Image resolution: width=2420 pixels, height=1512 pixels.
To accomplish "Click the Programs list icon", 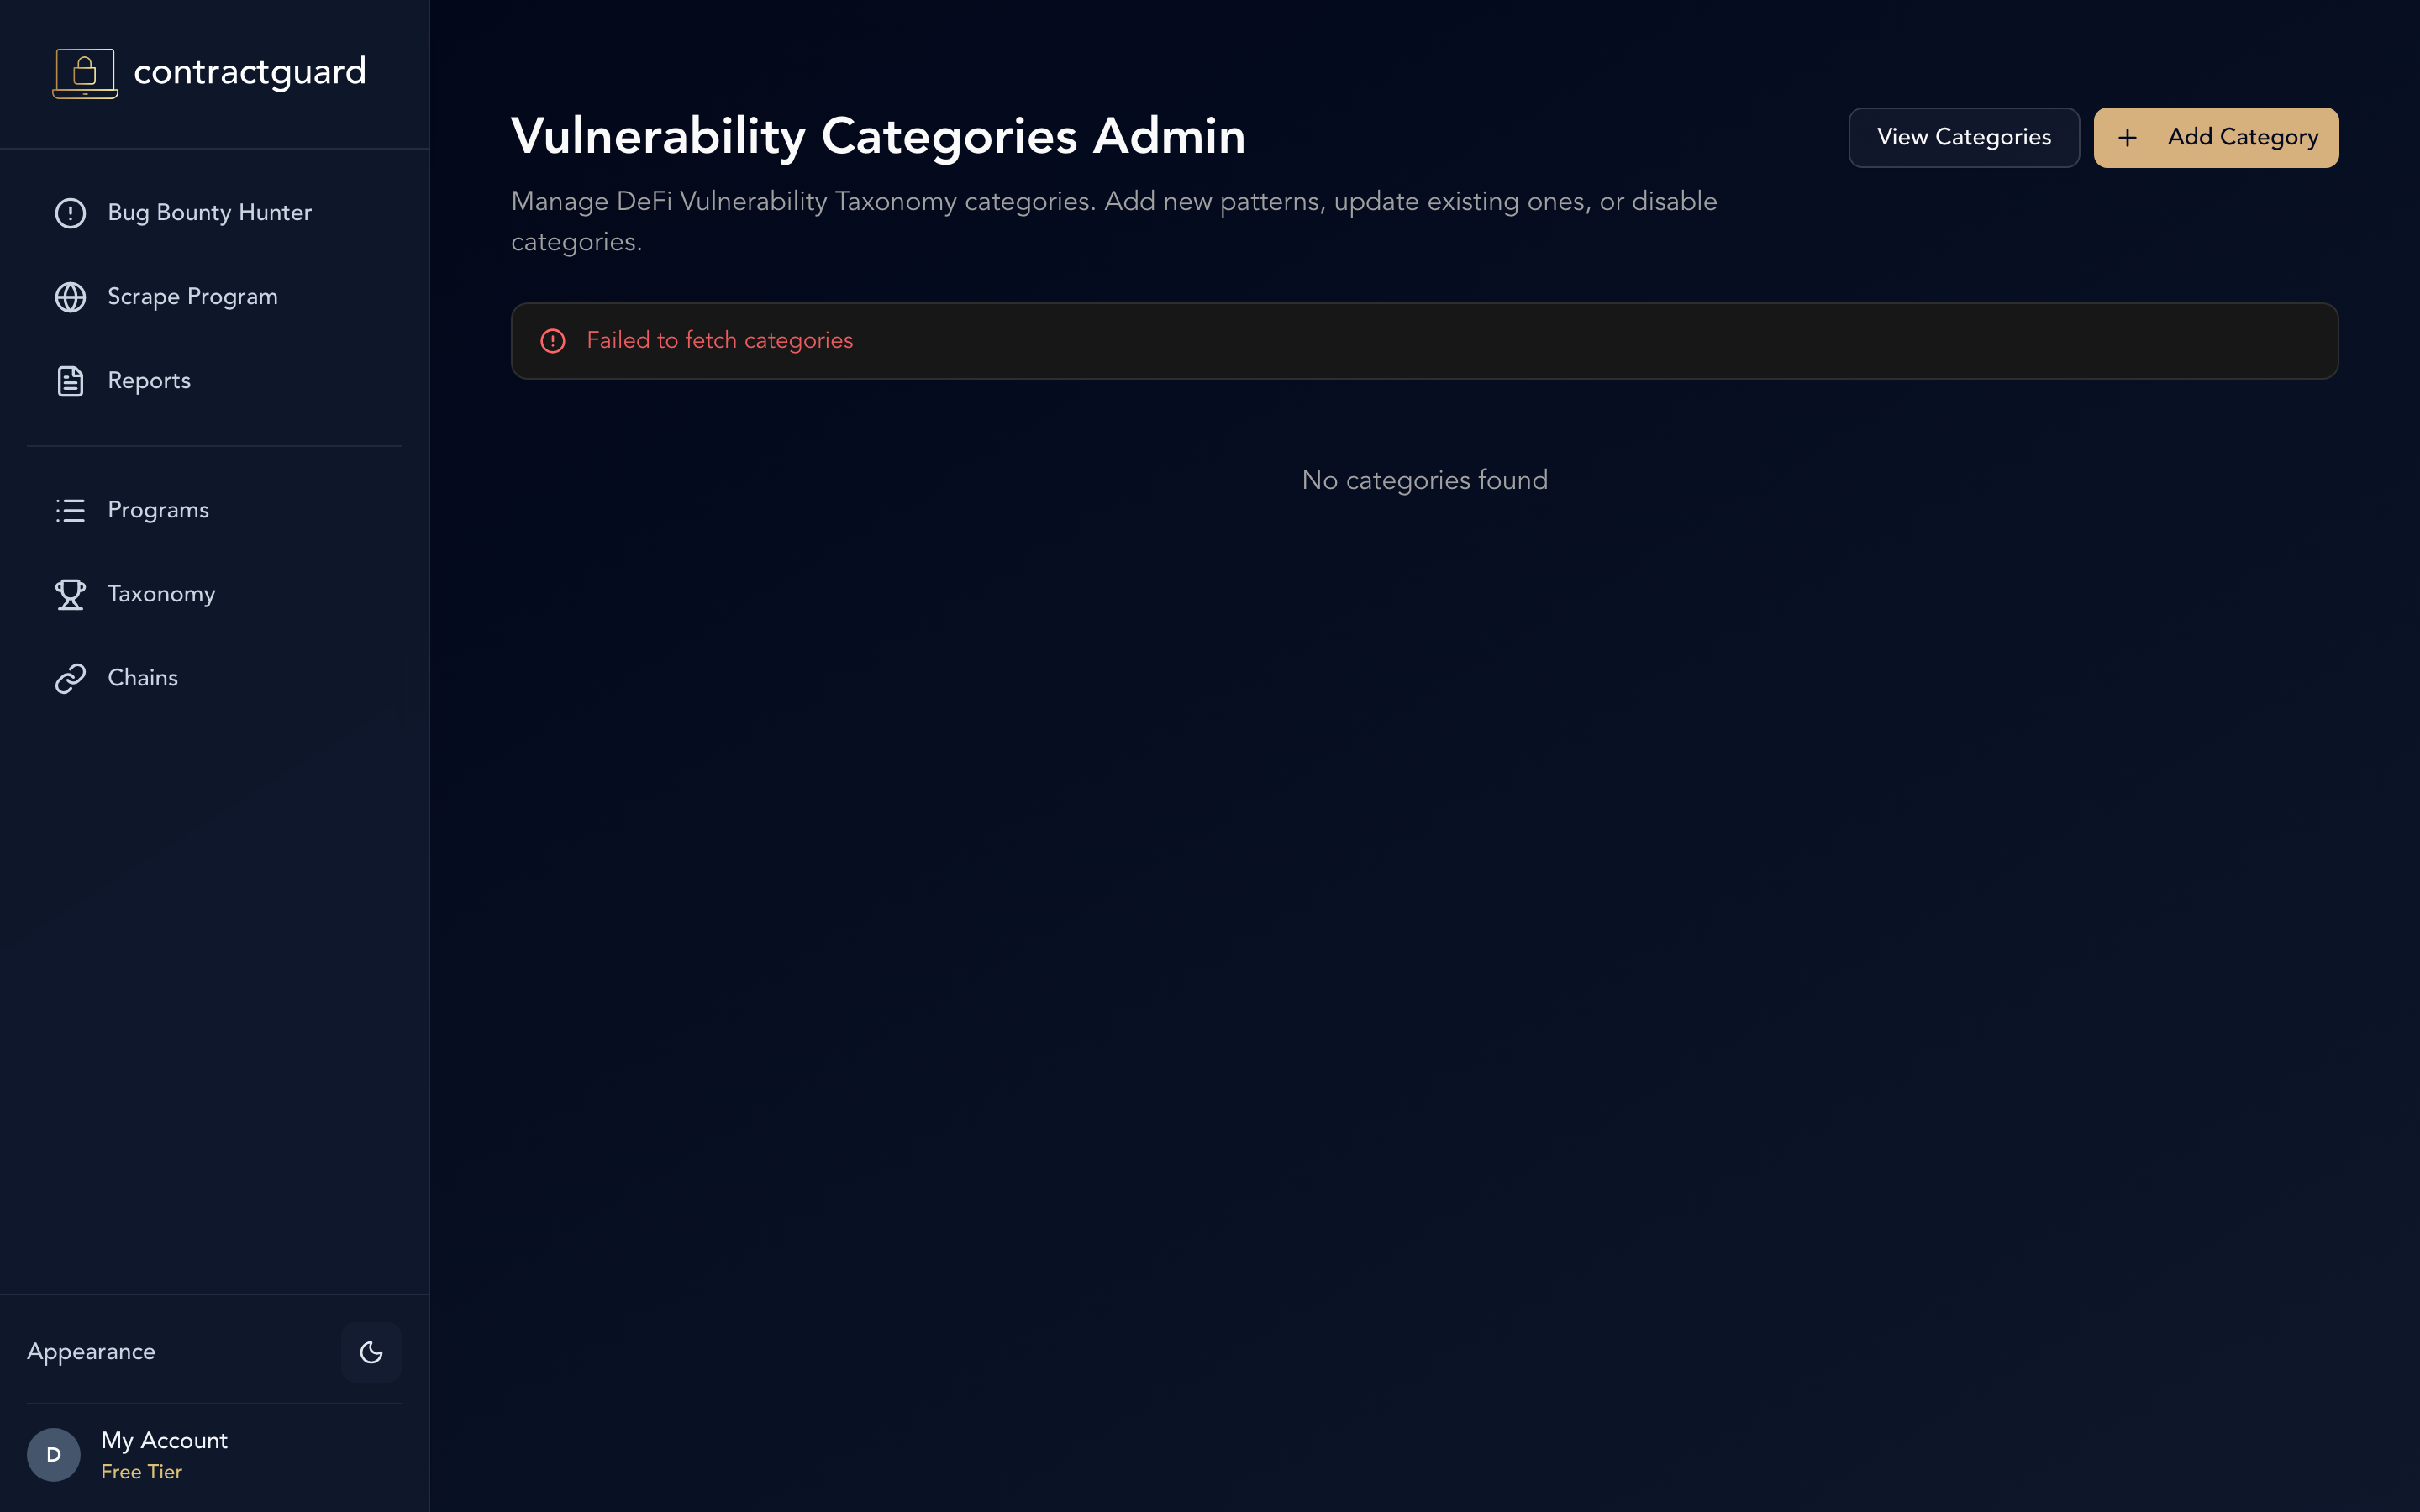I will (x=70, y=510).
